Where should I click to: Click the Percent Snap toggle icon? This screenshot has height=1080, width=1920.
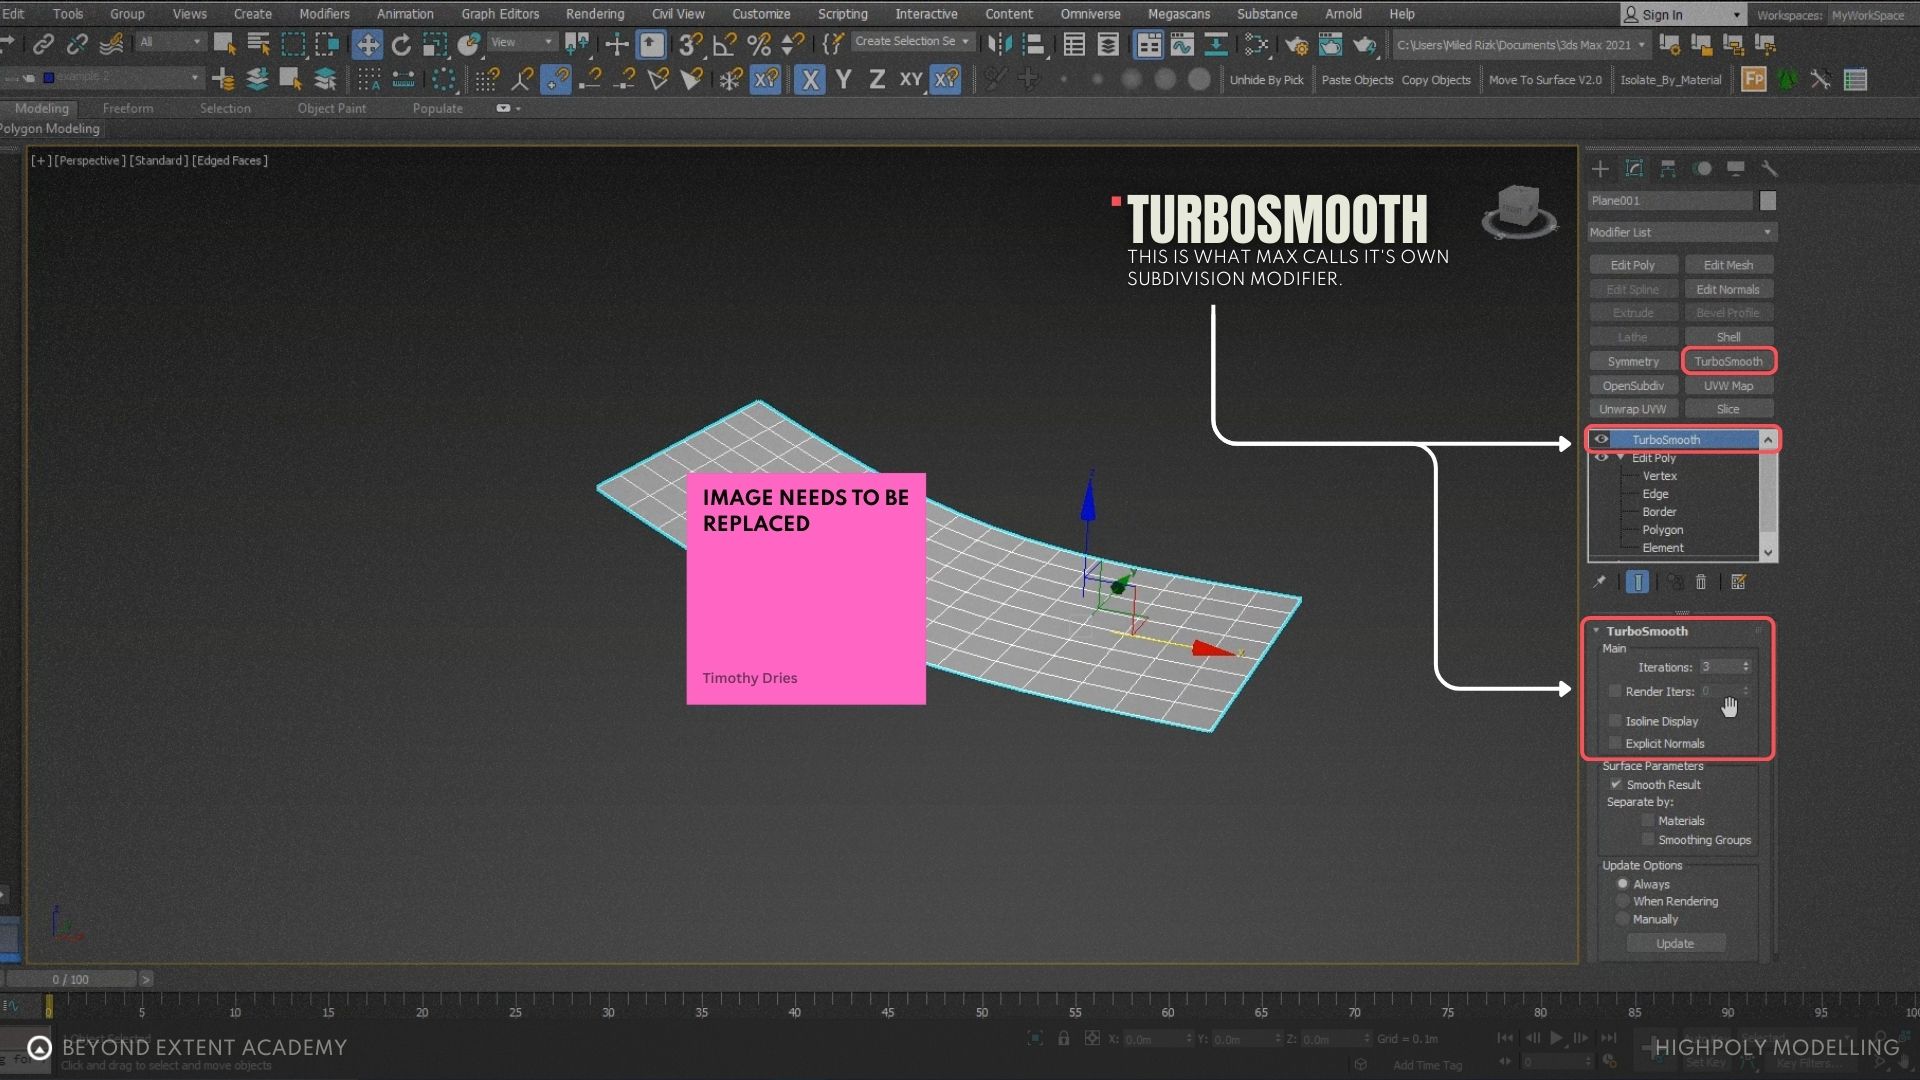pos(758,45)
